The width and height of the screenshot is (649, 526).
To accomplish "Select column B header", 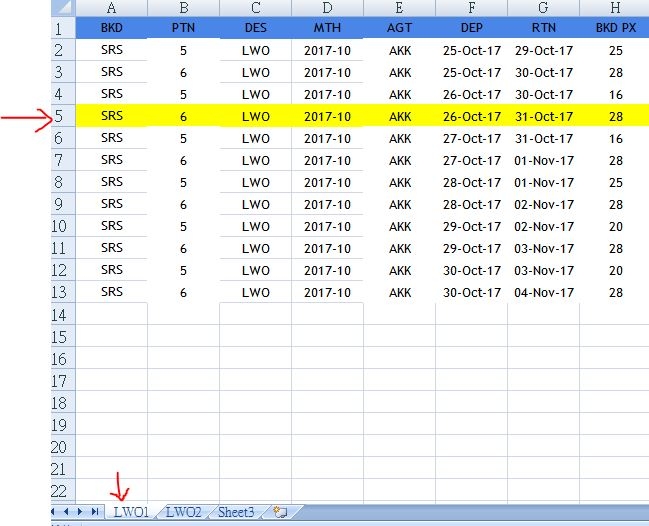I will click(183, 8).
